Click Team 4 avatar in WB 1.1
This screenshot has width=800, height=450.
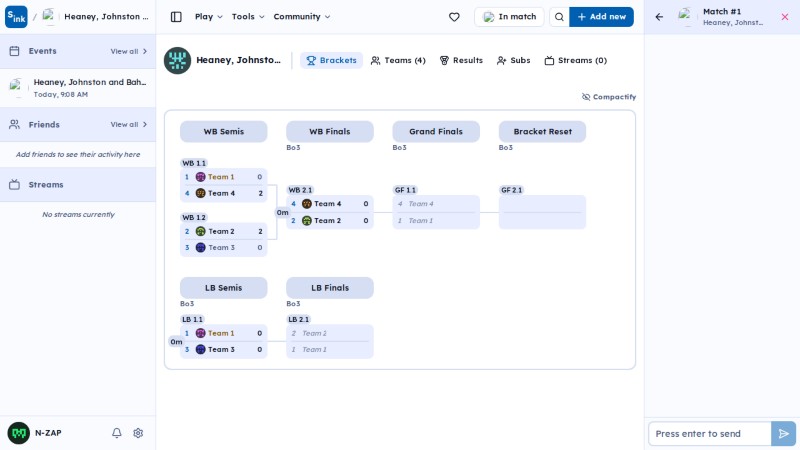201,193
